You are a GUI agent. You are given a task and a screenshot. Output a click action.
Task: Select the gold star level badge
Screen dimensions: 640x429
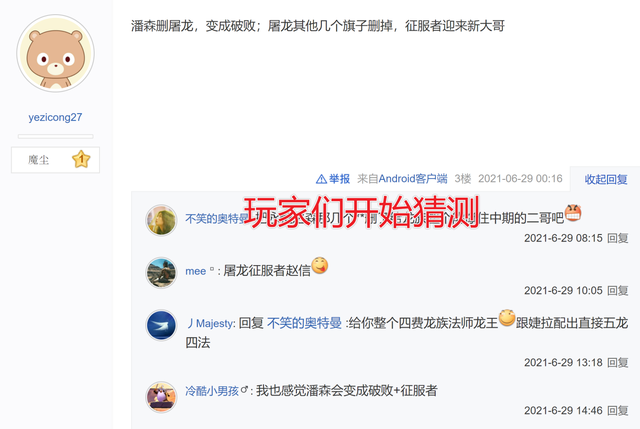[81, 159]
